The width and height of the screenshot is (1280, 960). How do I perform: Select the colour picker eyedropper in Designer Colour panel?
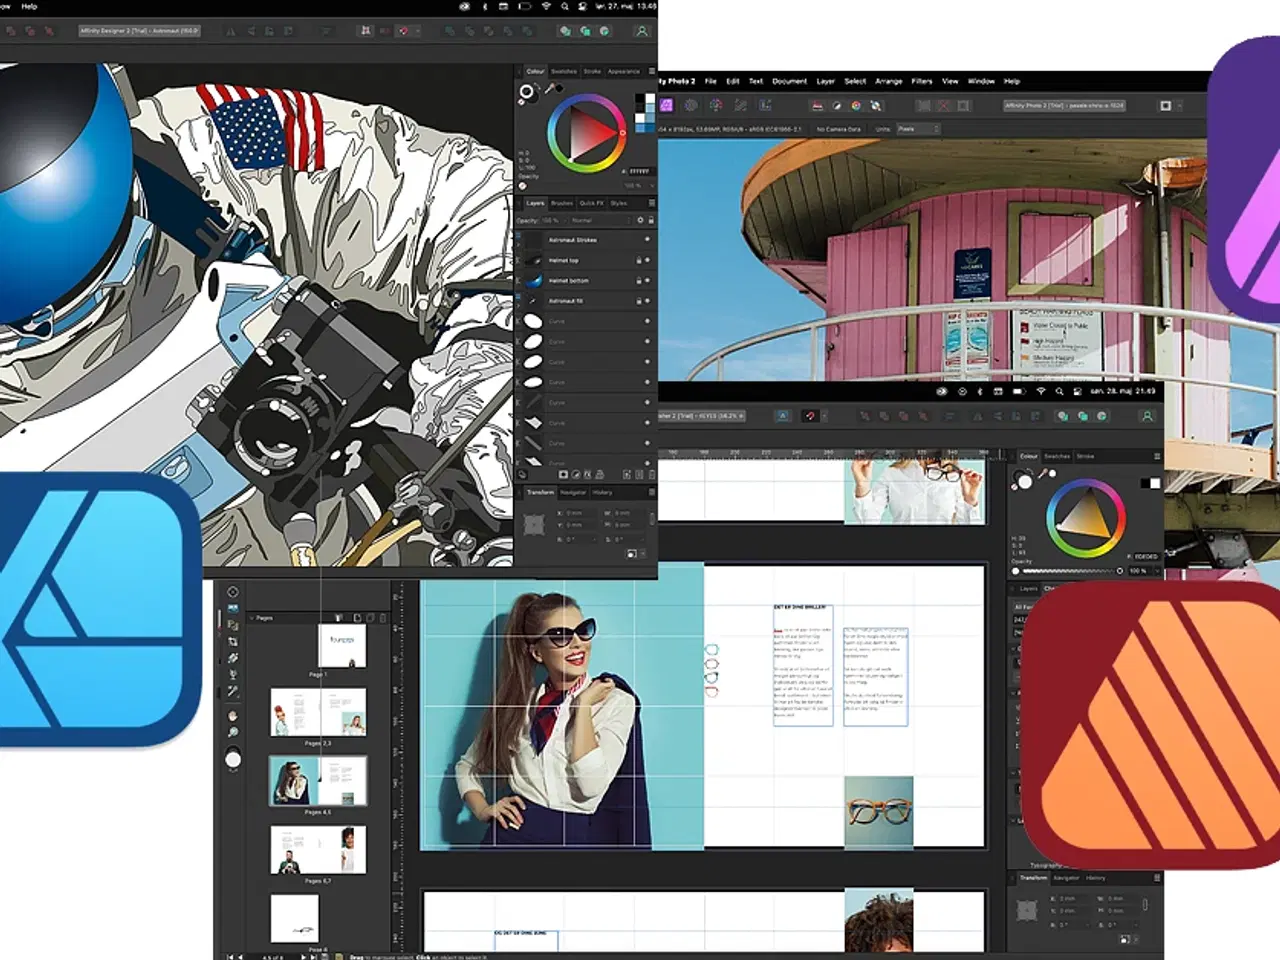click(x=551, y=89)
